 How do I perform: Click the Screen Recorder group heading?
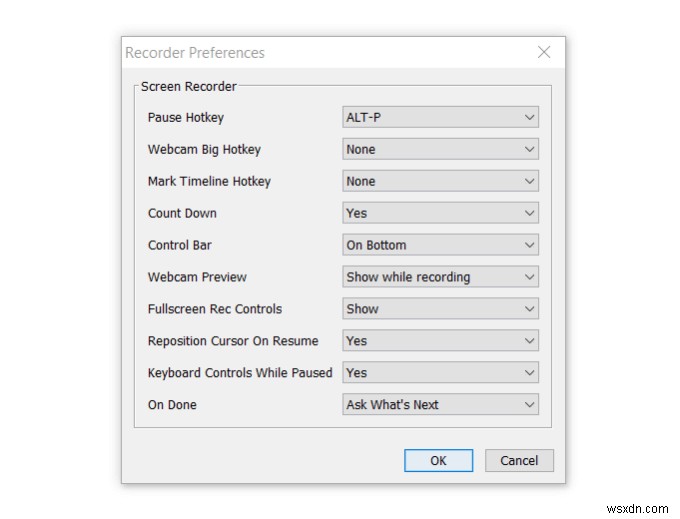189,87
